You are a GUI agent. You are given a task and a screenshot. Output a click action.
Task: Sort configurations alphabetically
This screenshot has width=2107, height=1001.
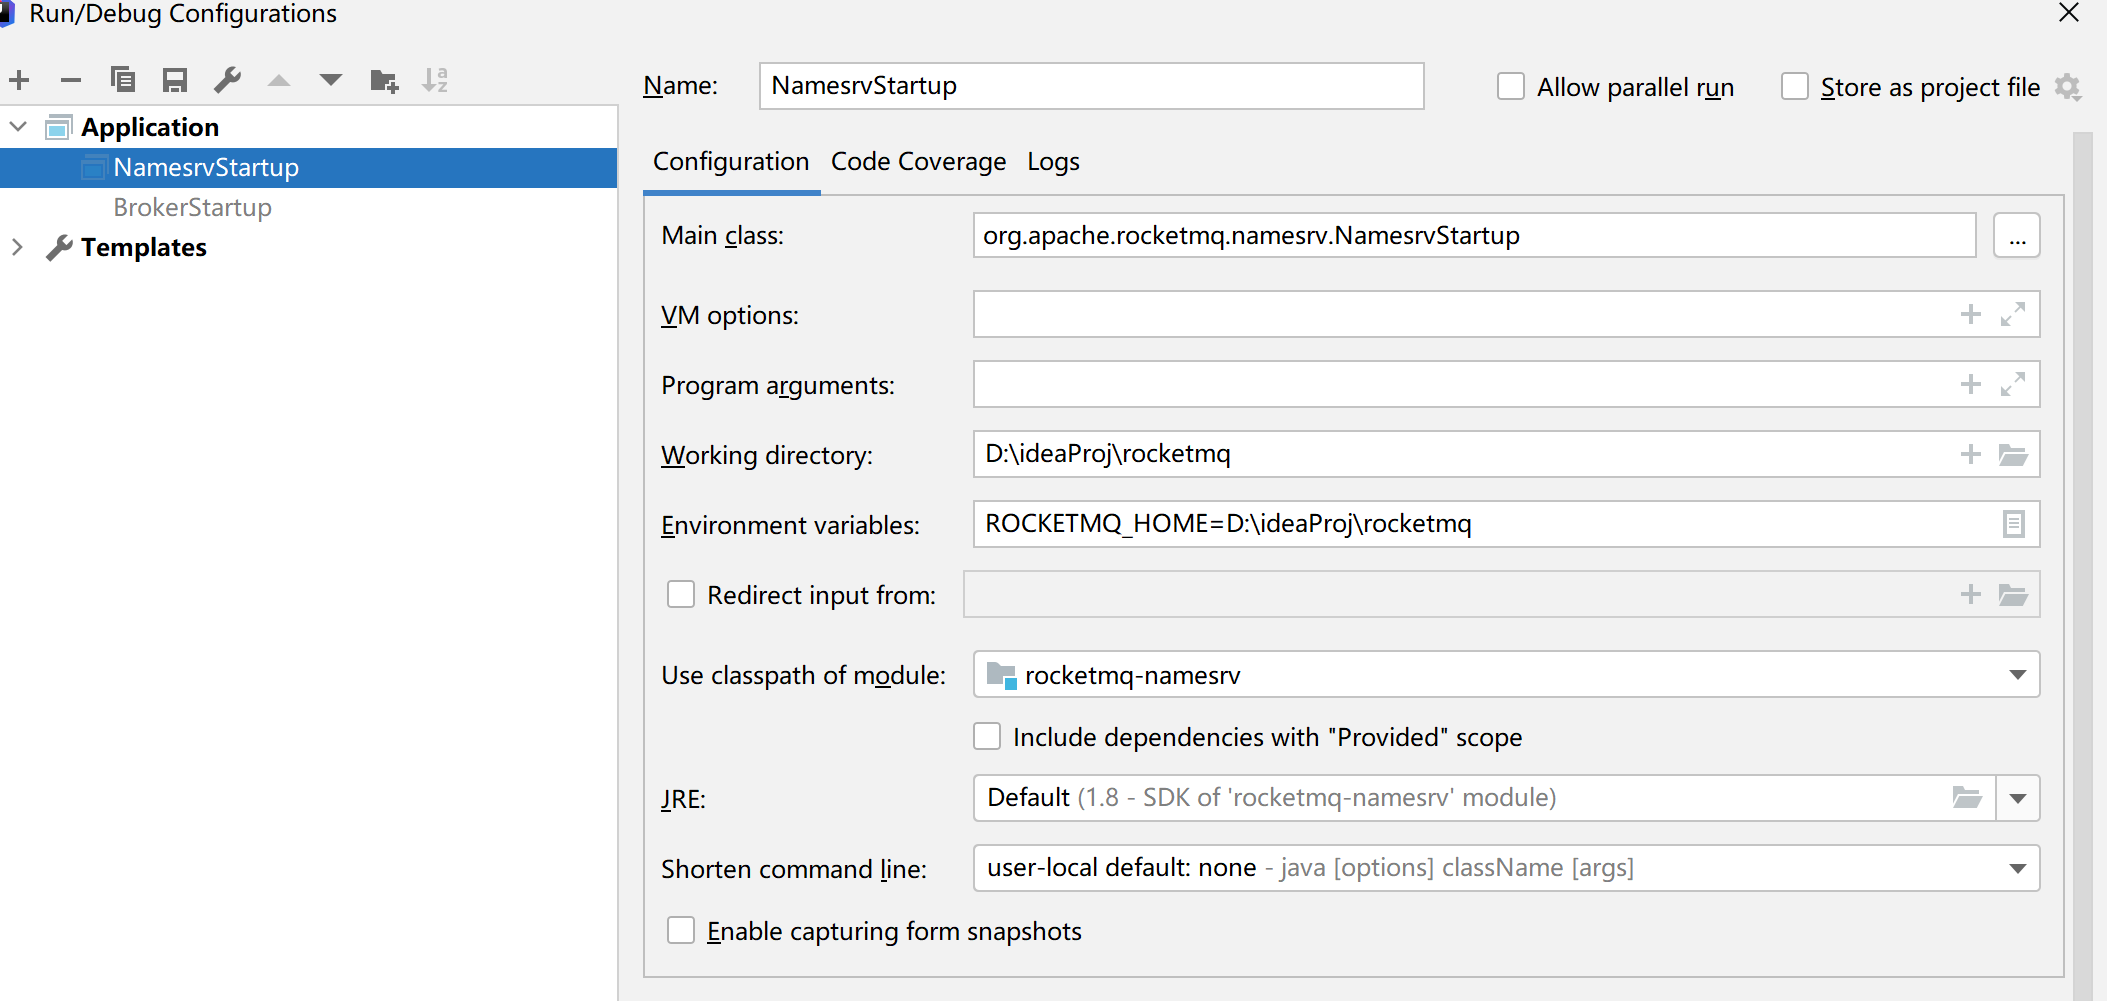435,80
